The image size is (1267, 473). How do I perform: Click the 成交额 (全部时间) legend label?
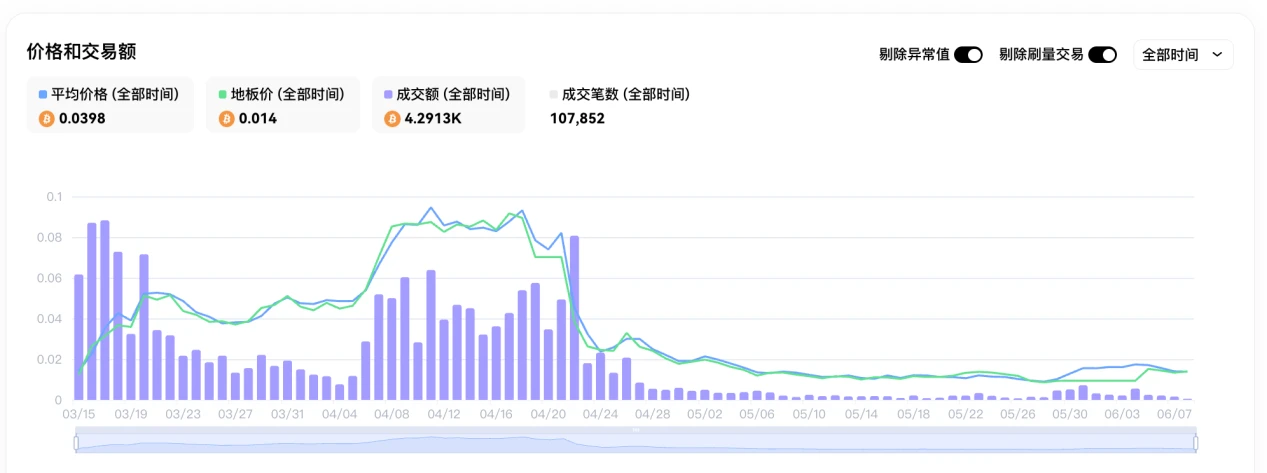tap(453, 95)
